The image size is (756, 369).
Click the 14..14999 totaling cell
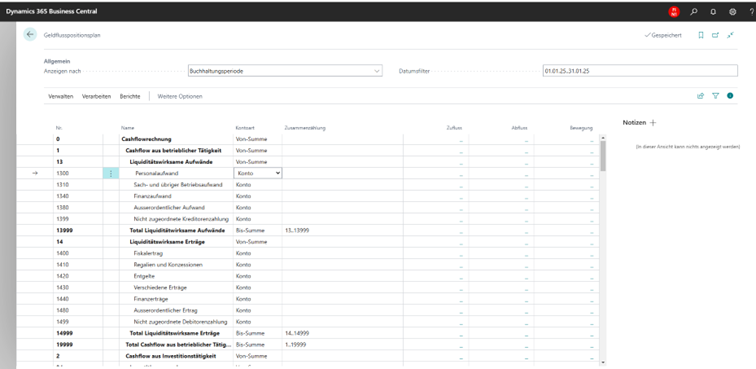click(x=342, y=333)
